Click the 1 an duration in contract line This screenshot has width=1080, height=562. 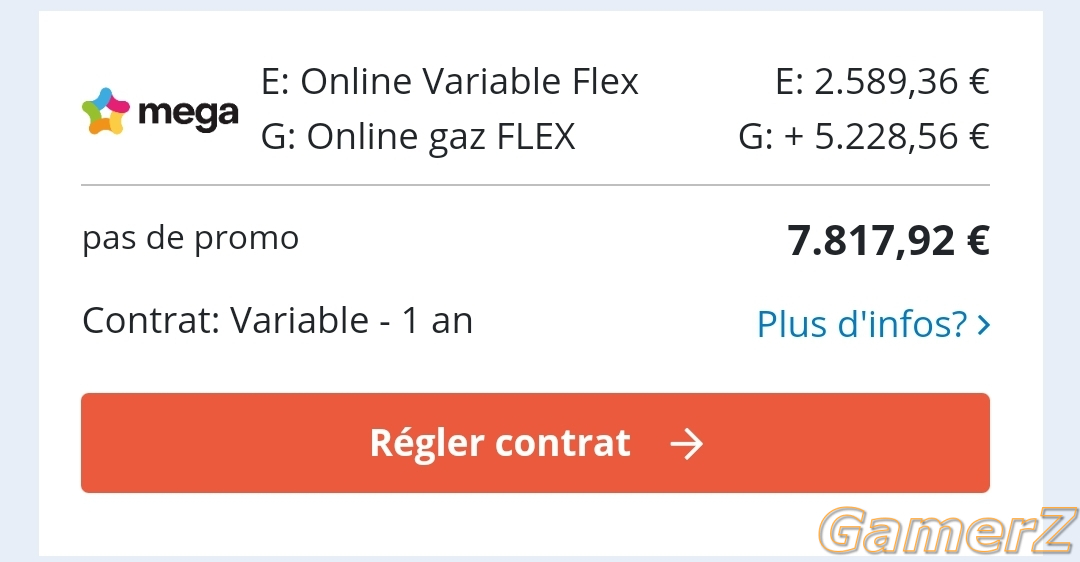(x=437, y=320)
